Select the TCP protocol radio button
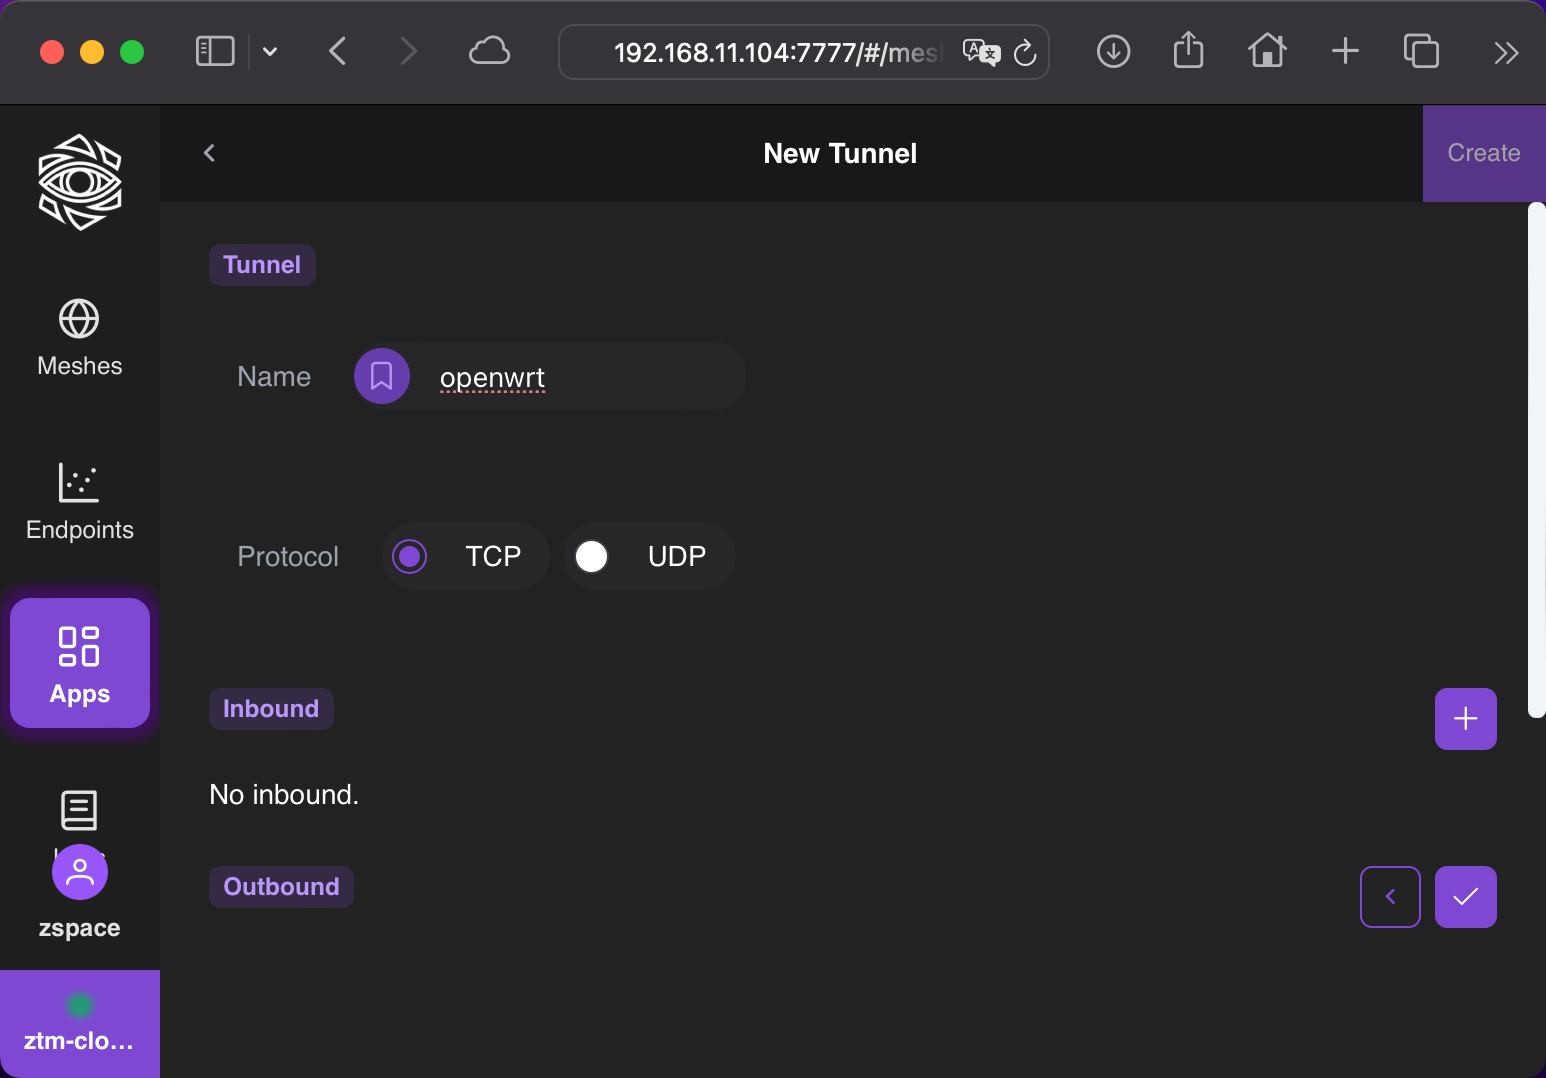 pyautogui.click(x=410, y=556)
